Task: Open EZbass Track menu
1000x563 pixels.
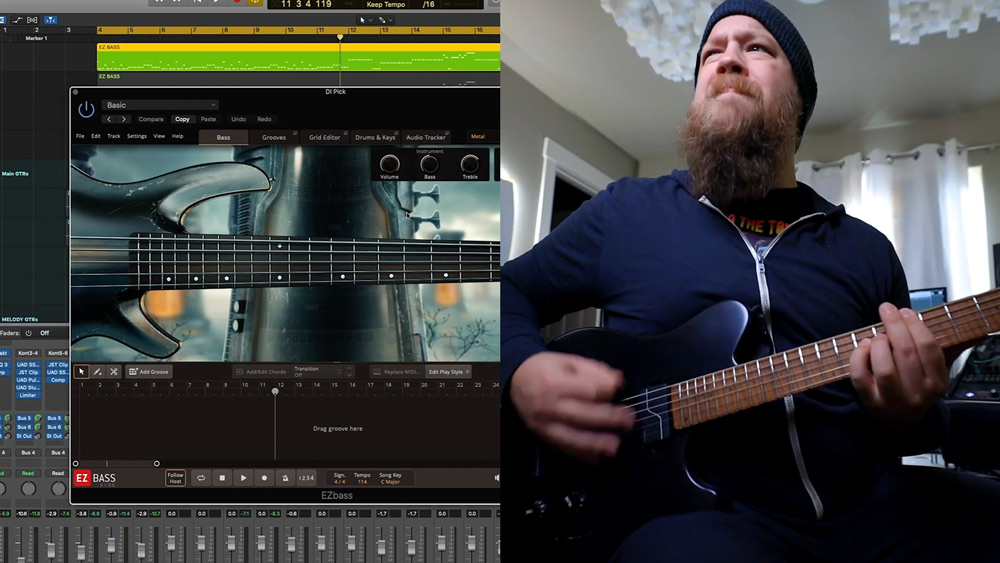Action: pyautogui.click(x=114, y=136)
